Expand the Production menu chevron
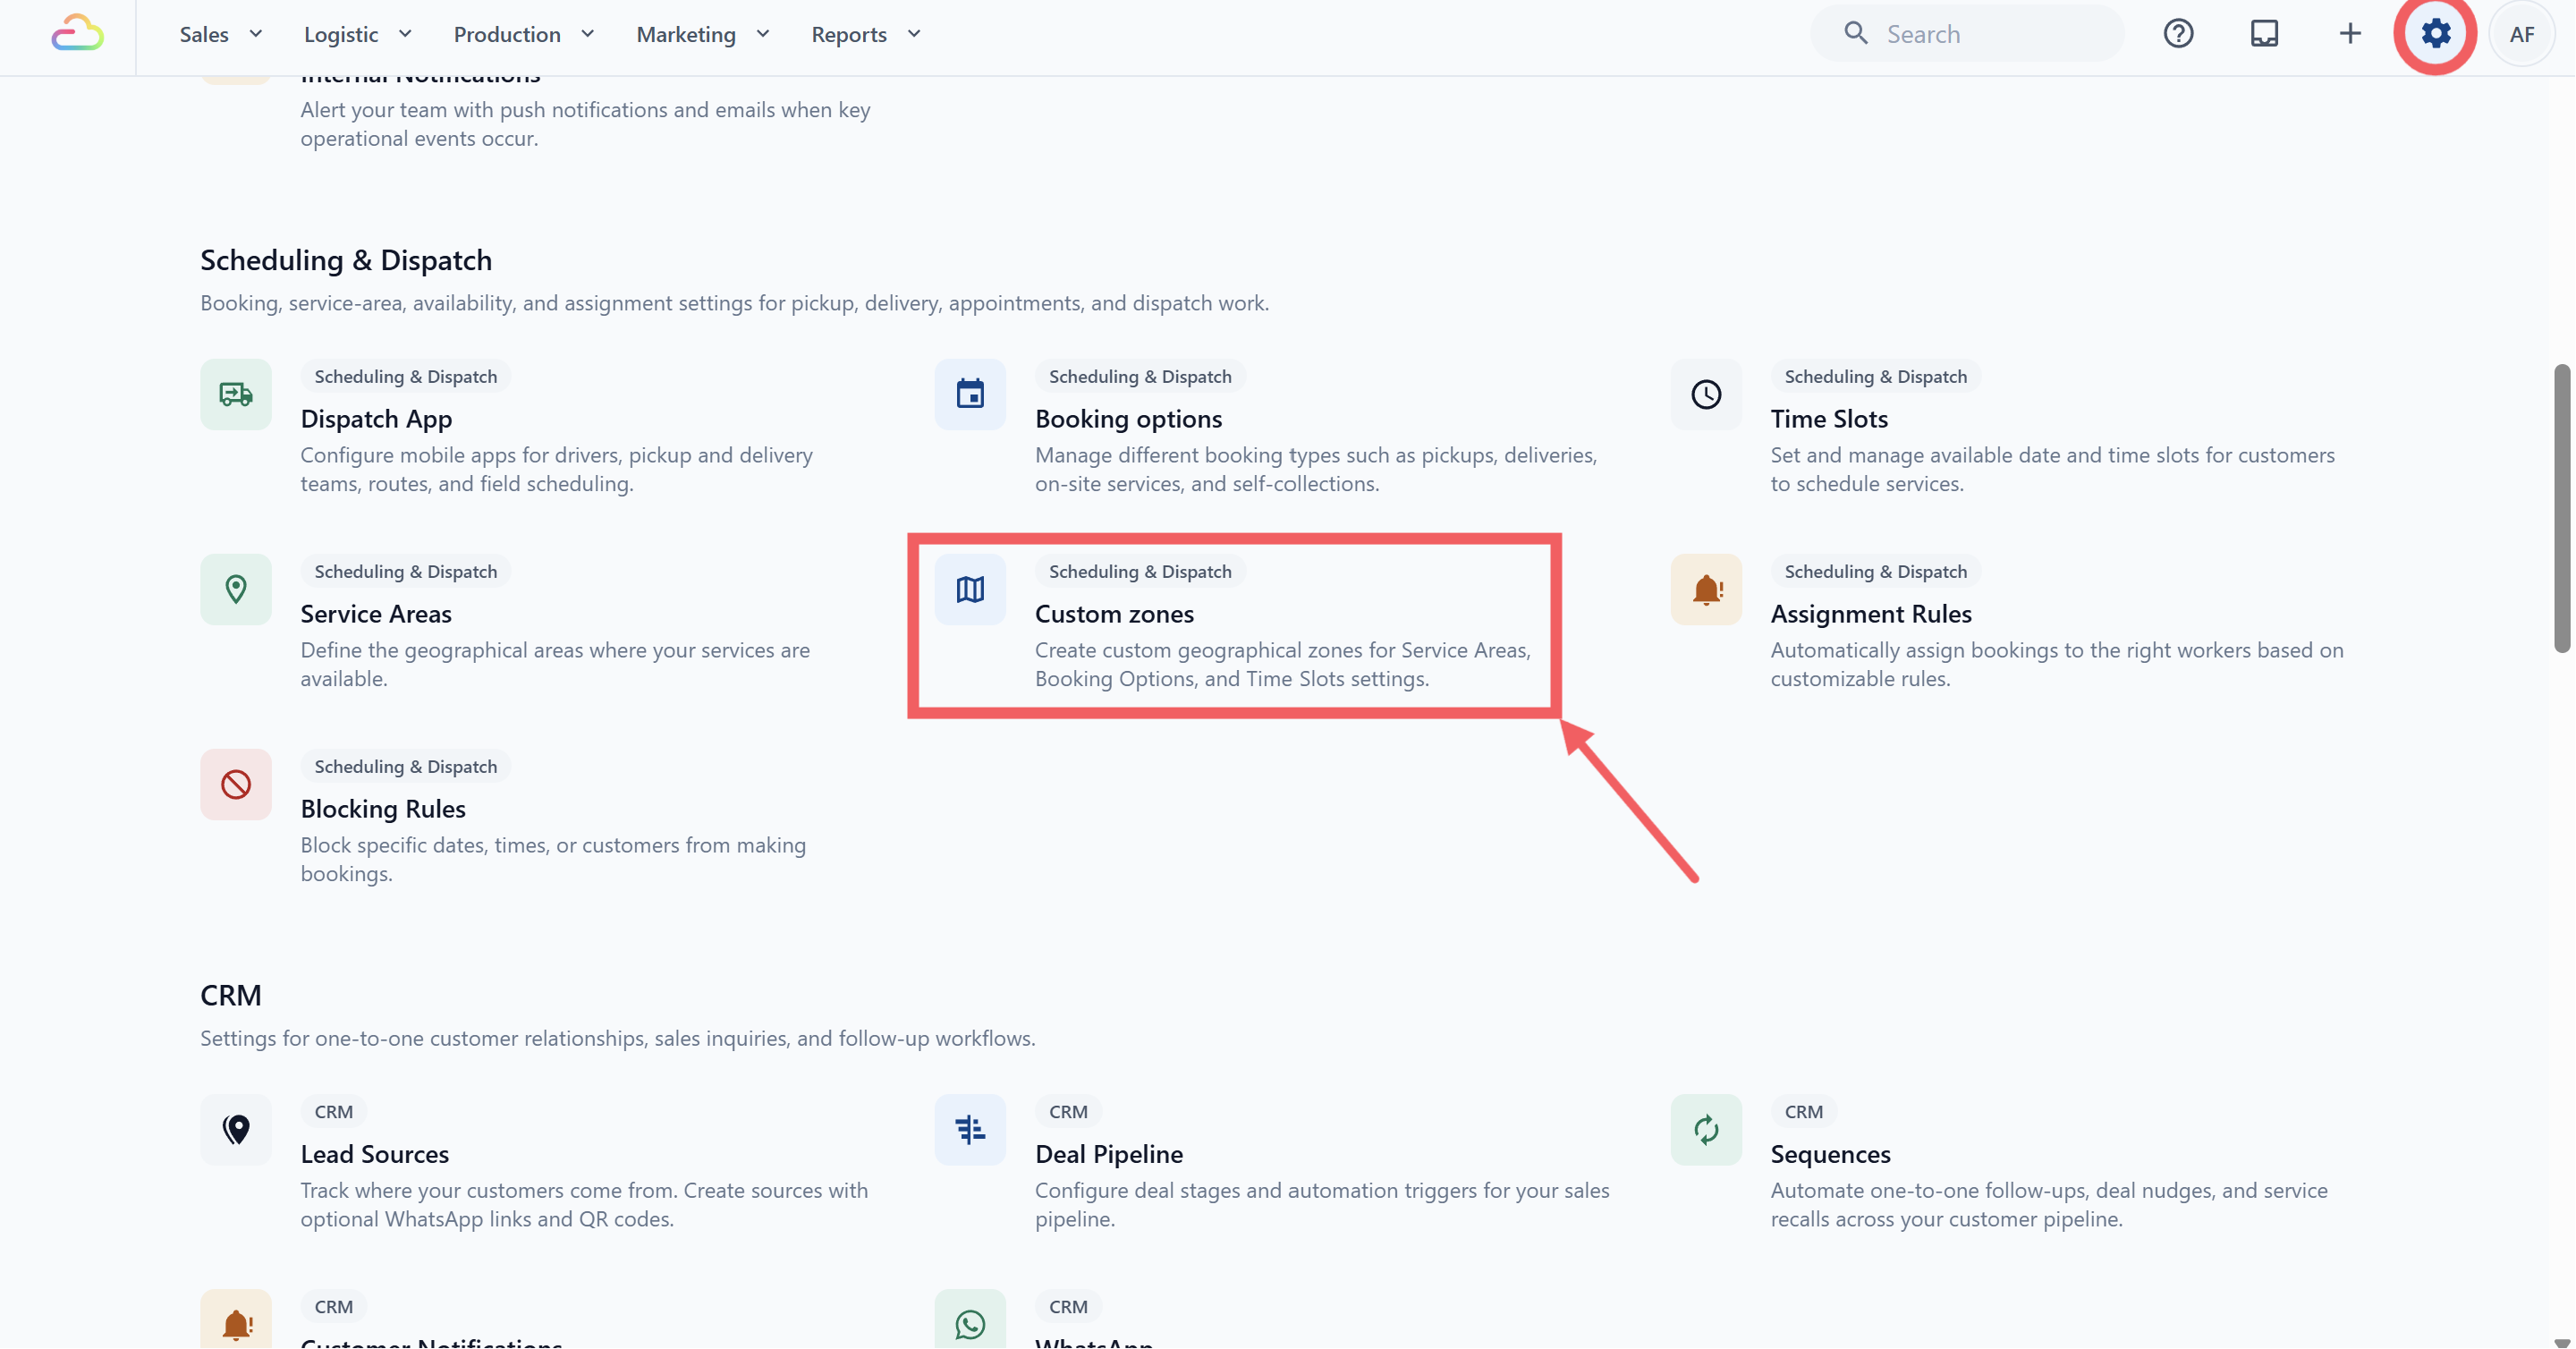2576x1349 pixels. coord(588,34)
